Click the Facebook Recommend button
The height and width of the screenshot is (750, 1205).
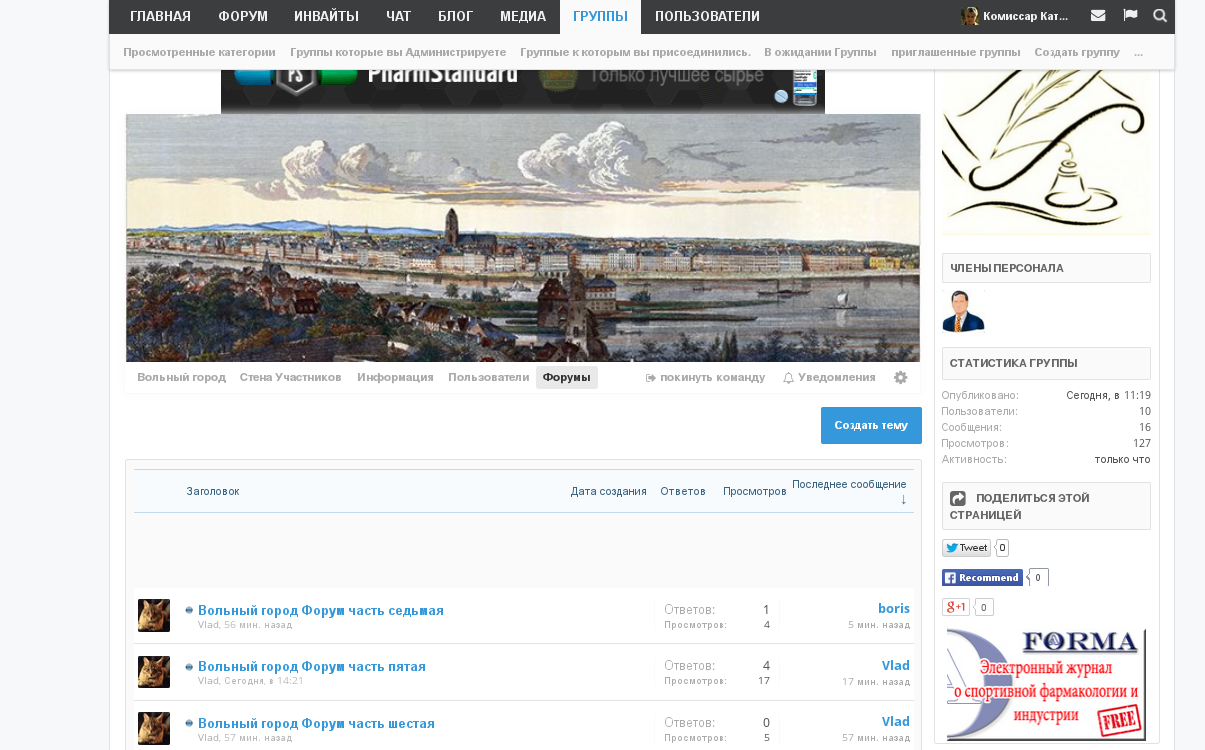click(x=982, y=577)
